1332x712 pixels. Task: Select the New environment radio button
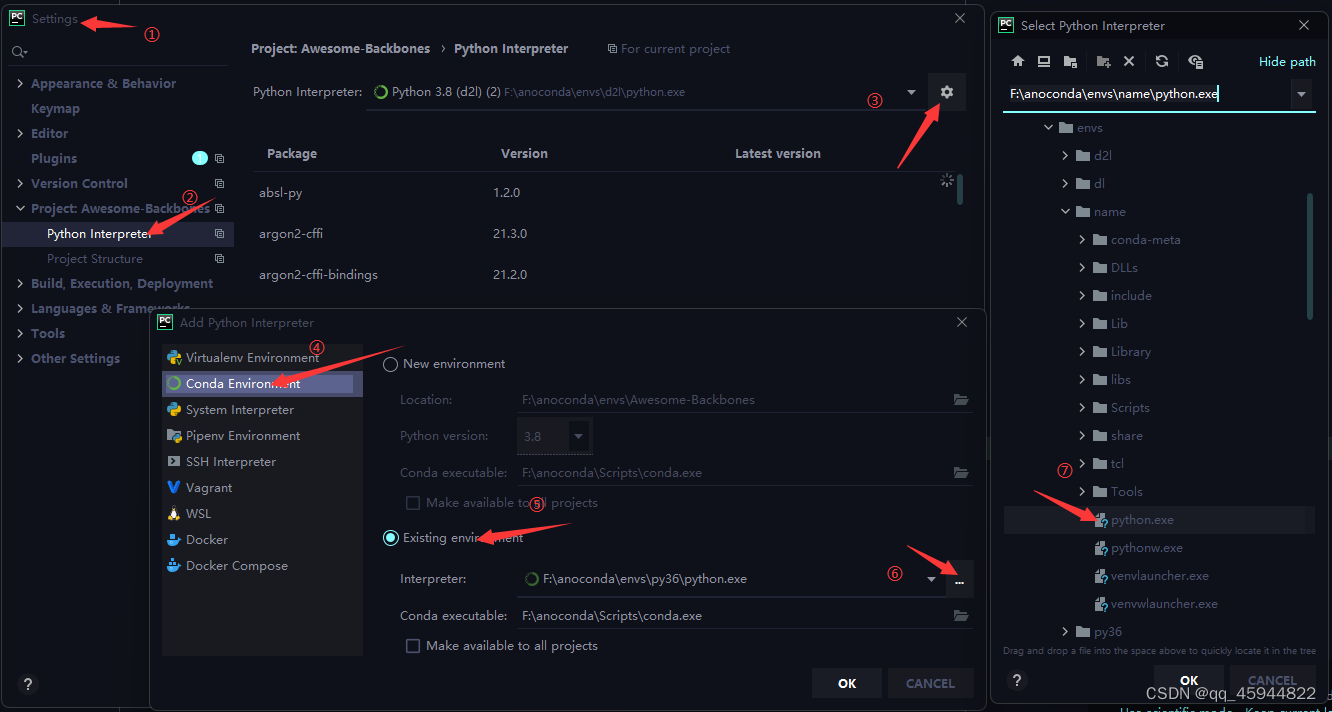[x=391, y=364]
